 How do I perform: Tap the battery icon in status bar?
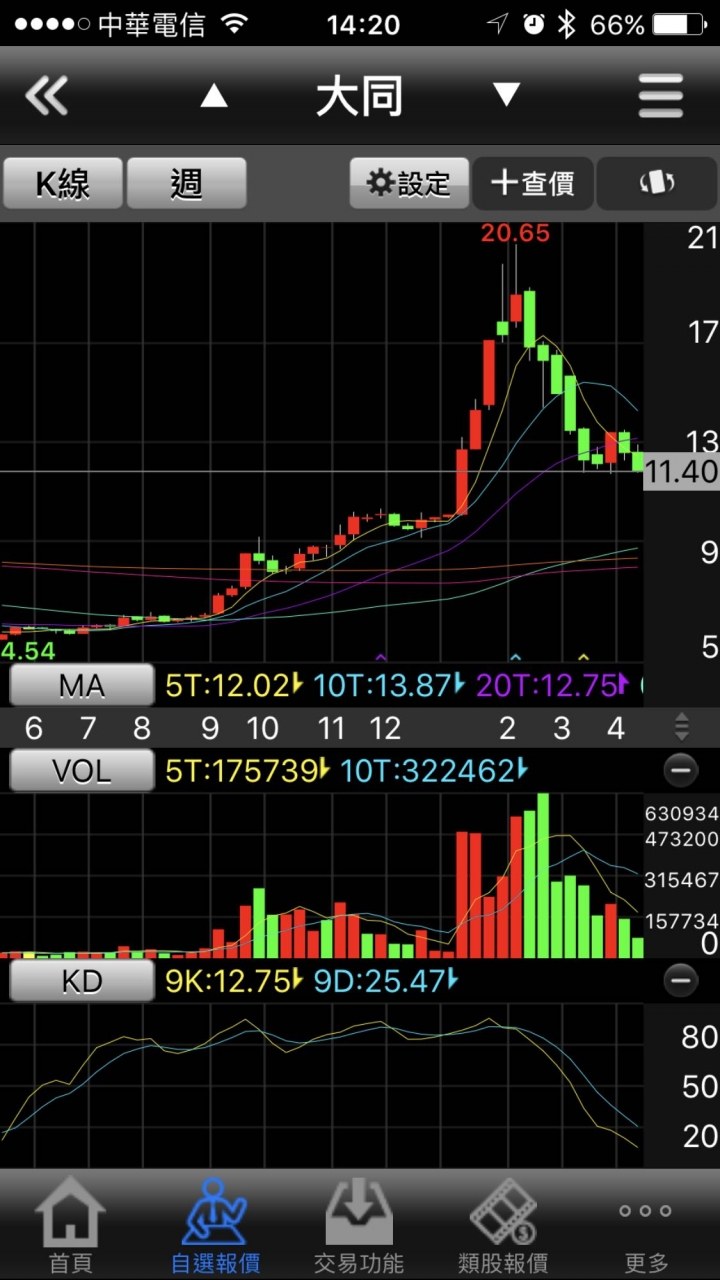click(680, 24)
